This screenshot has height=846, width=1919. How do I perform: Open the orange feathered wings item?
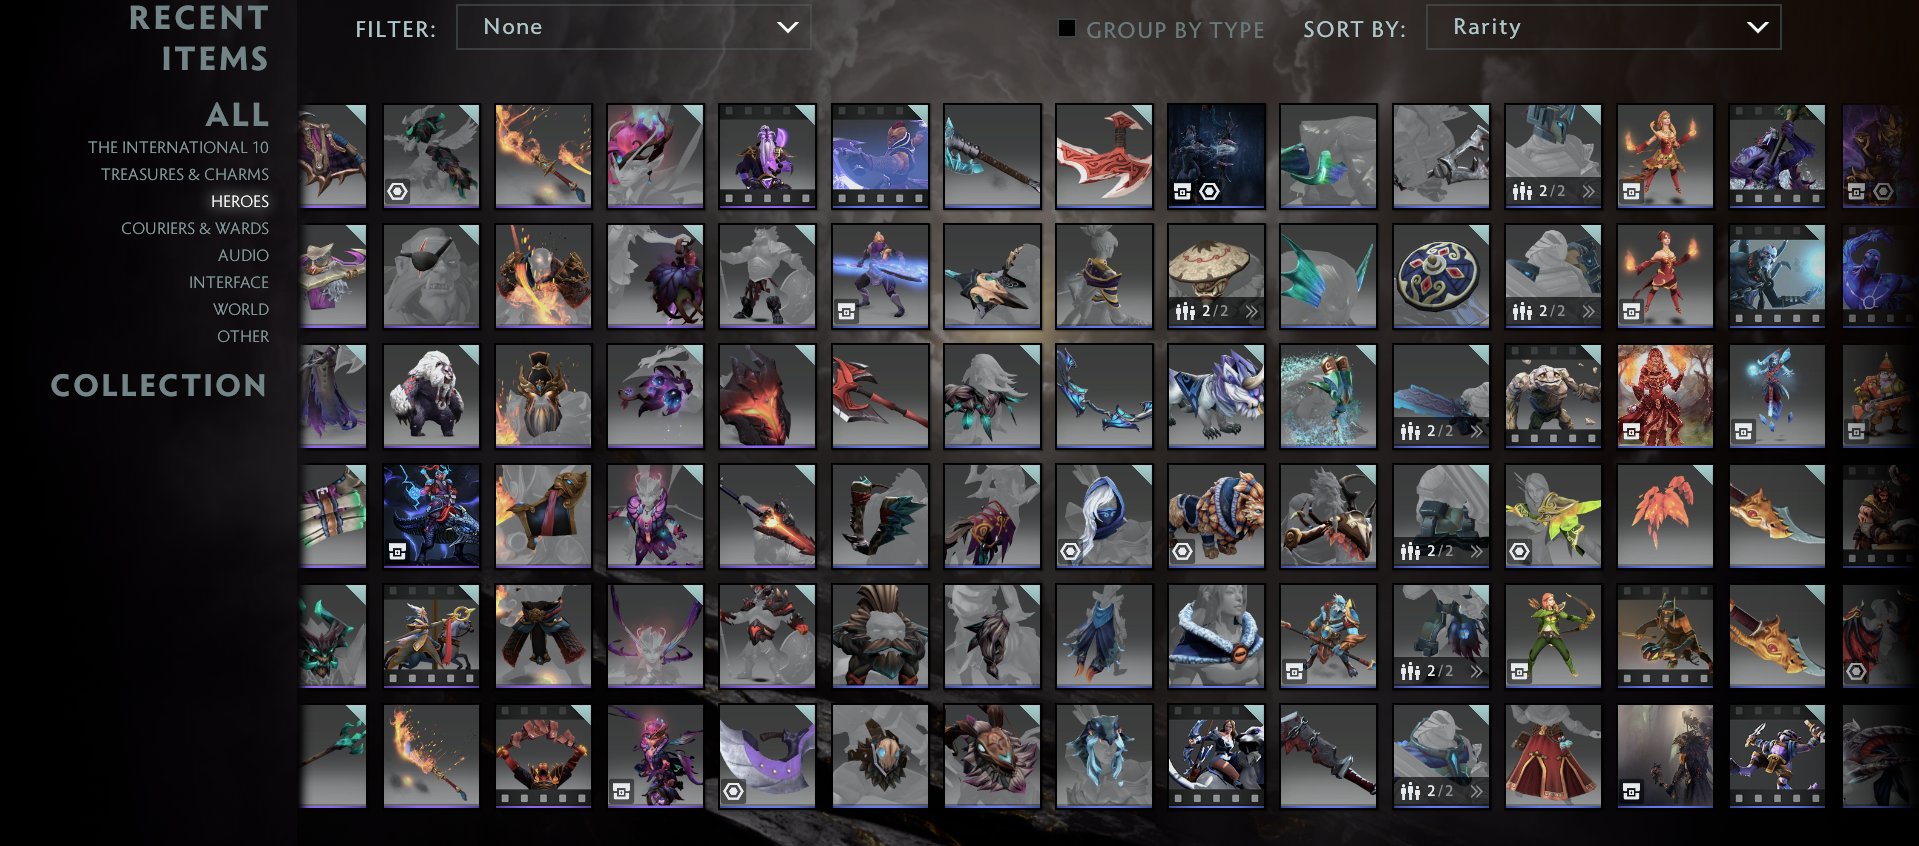tap(1665, 516)
